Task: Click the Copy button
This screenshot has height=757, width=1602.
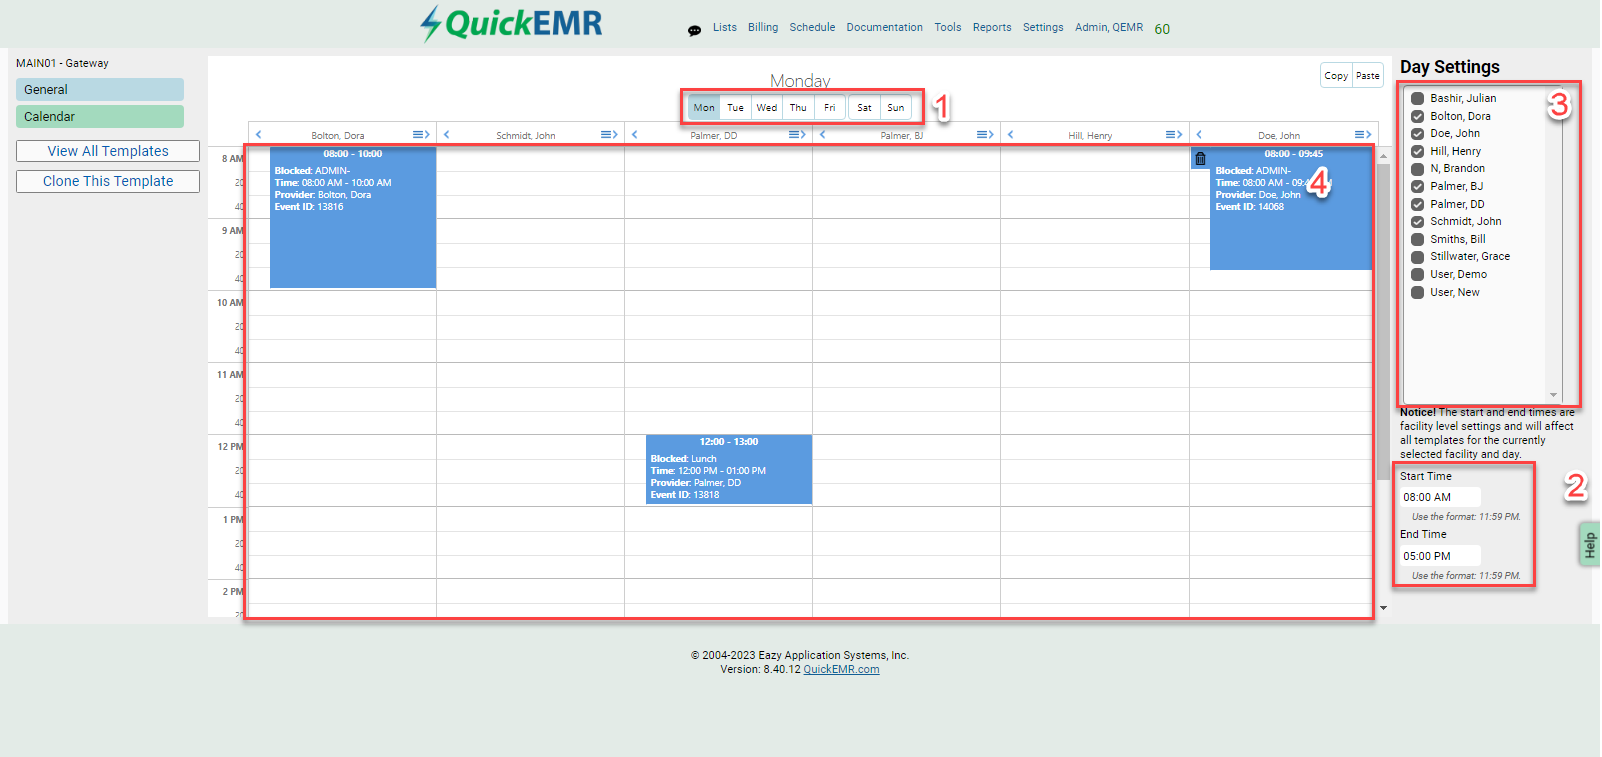Action: click(1336, 75)
